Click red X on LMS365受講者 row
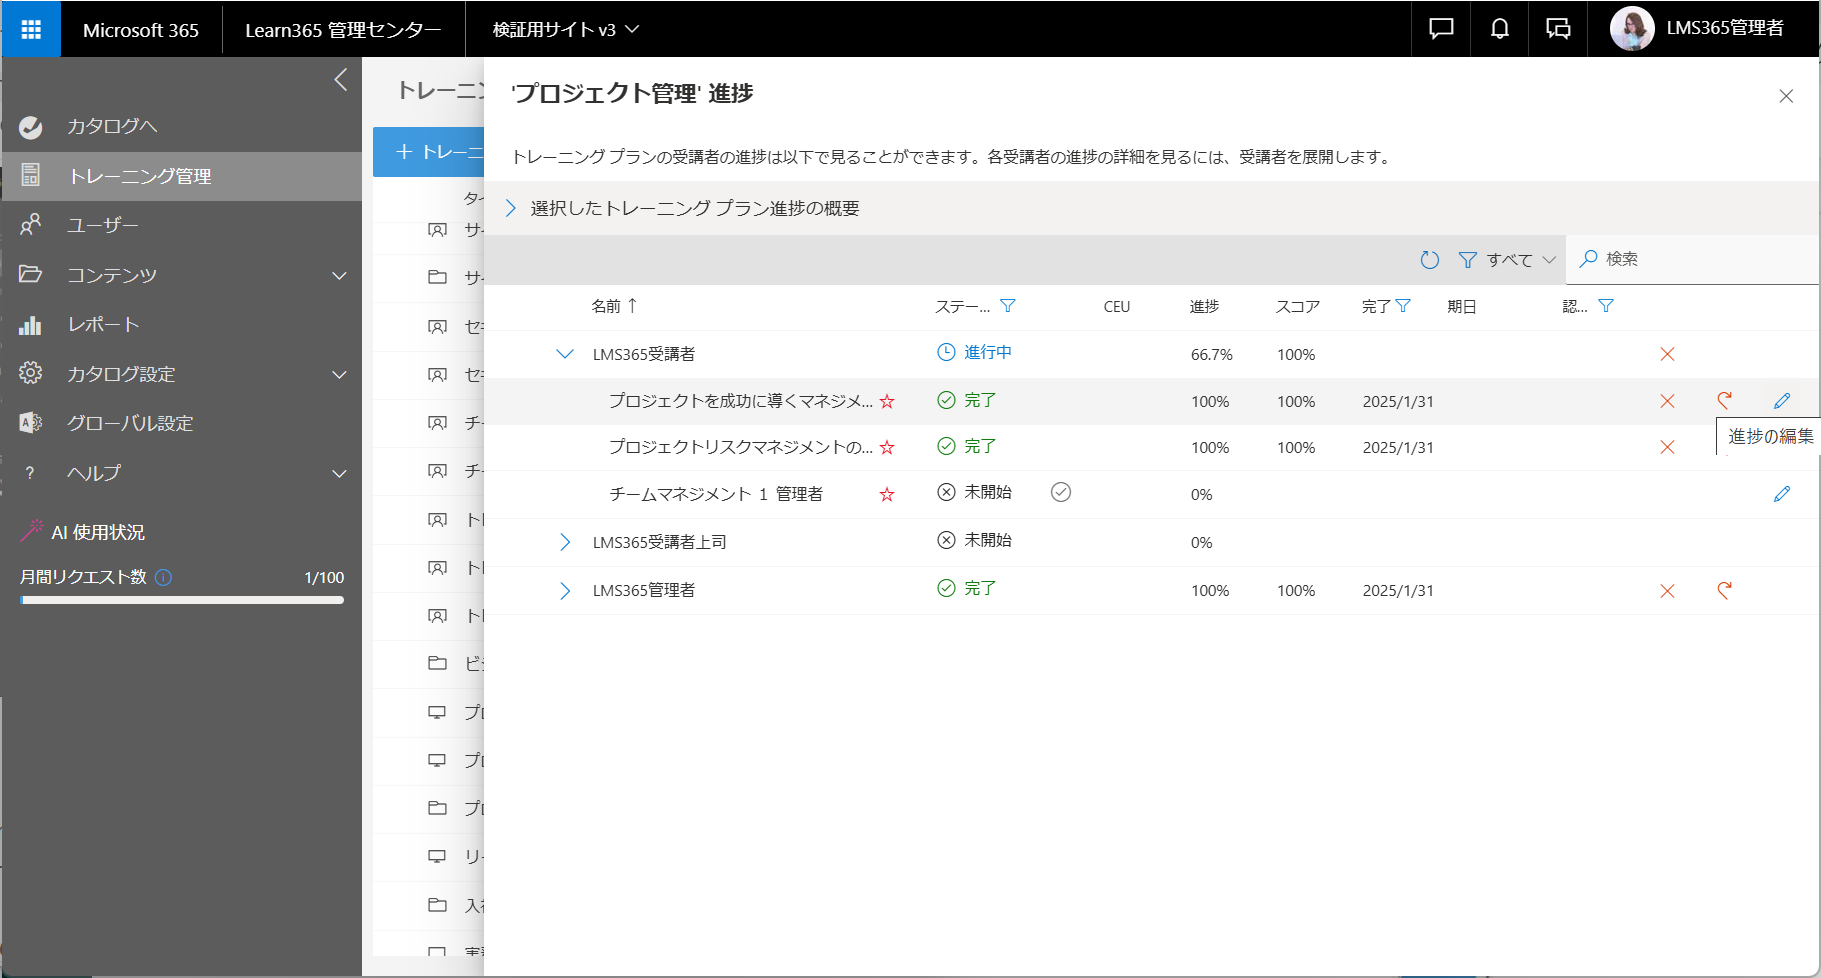Screen dimensions: 1821x978 (x=1667, y=354)
